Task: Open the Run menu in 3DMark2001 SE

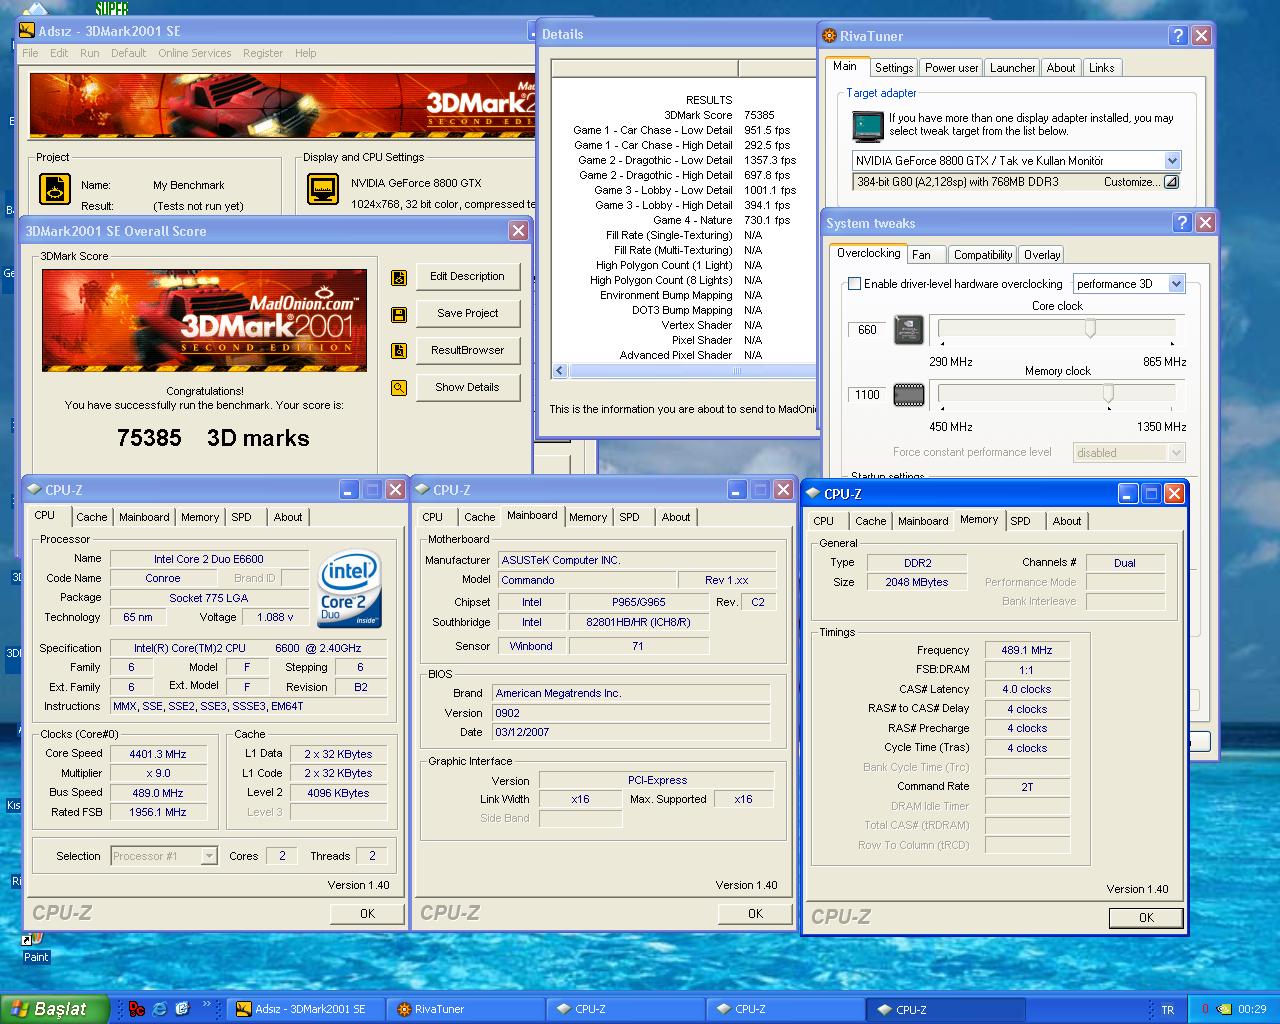Action: (89, 53)
